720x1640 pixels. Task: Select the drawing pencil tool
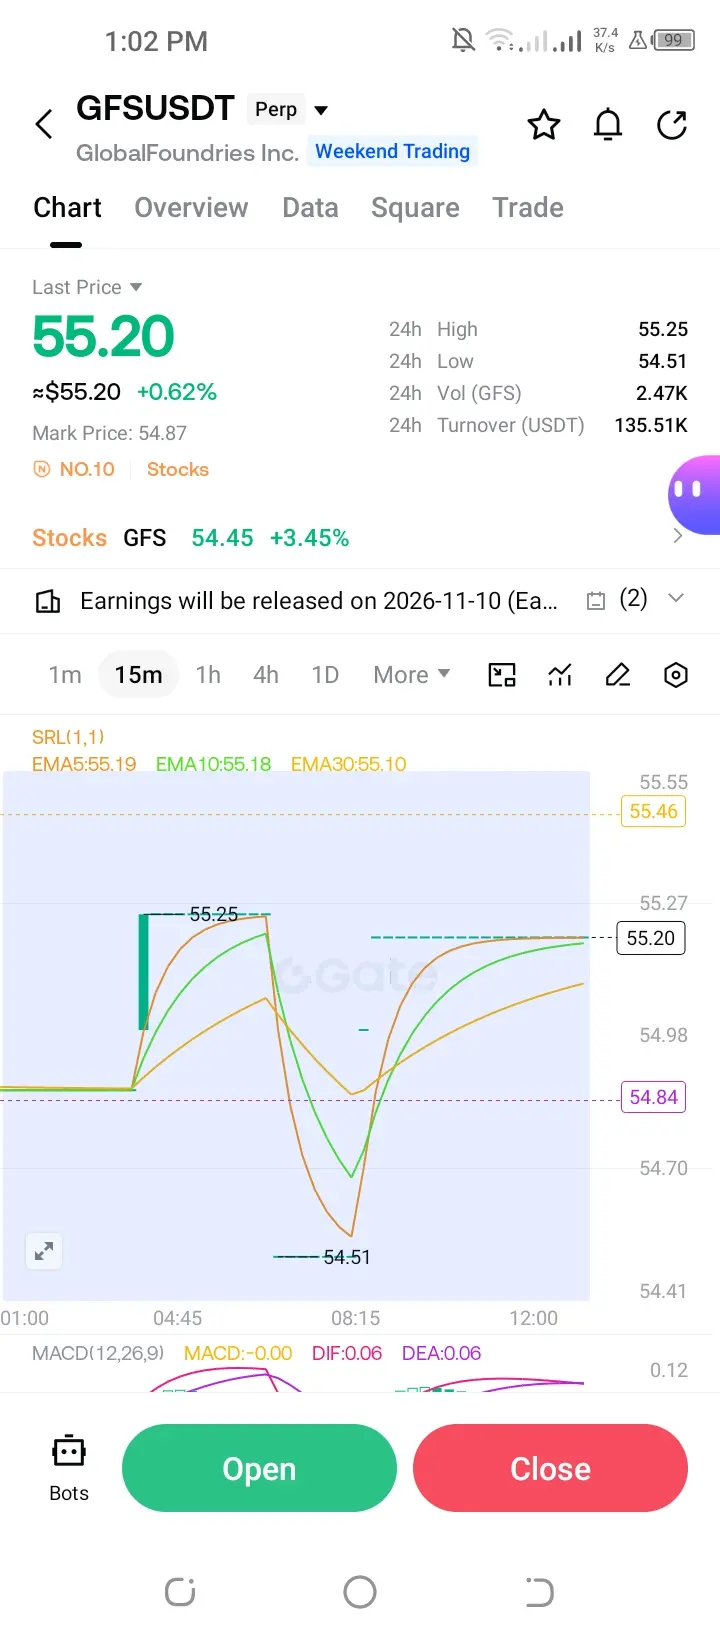tap(618, 675)
